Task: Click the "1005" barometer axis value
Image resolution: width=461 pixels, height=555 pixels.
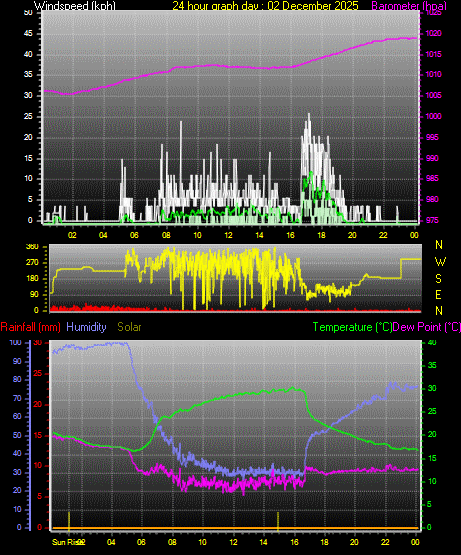Action: click(434, 96)
